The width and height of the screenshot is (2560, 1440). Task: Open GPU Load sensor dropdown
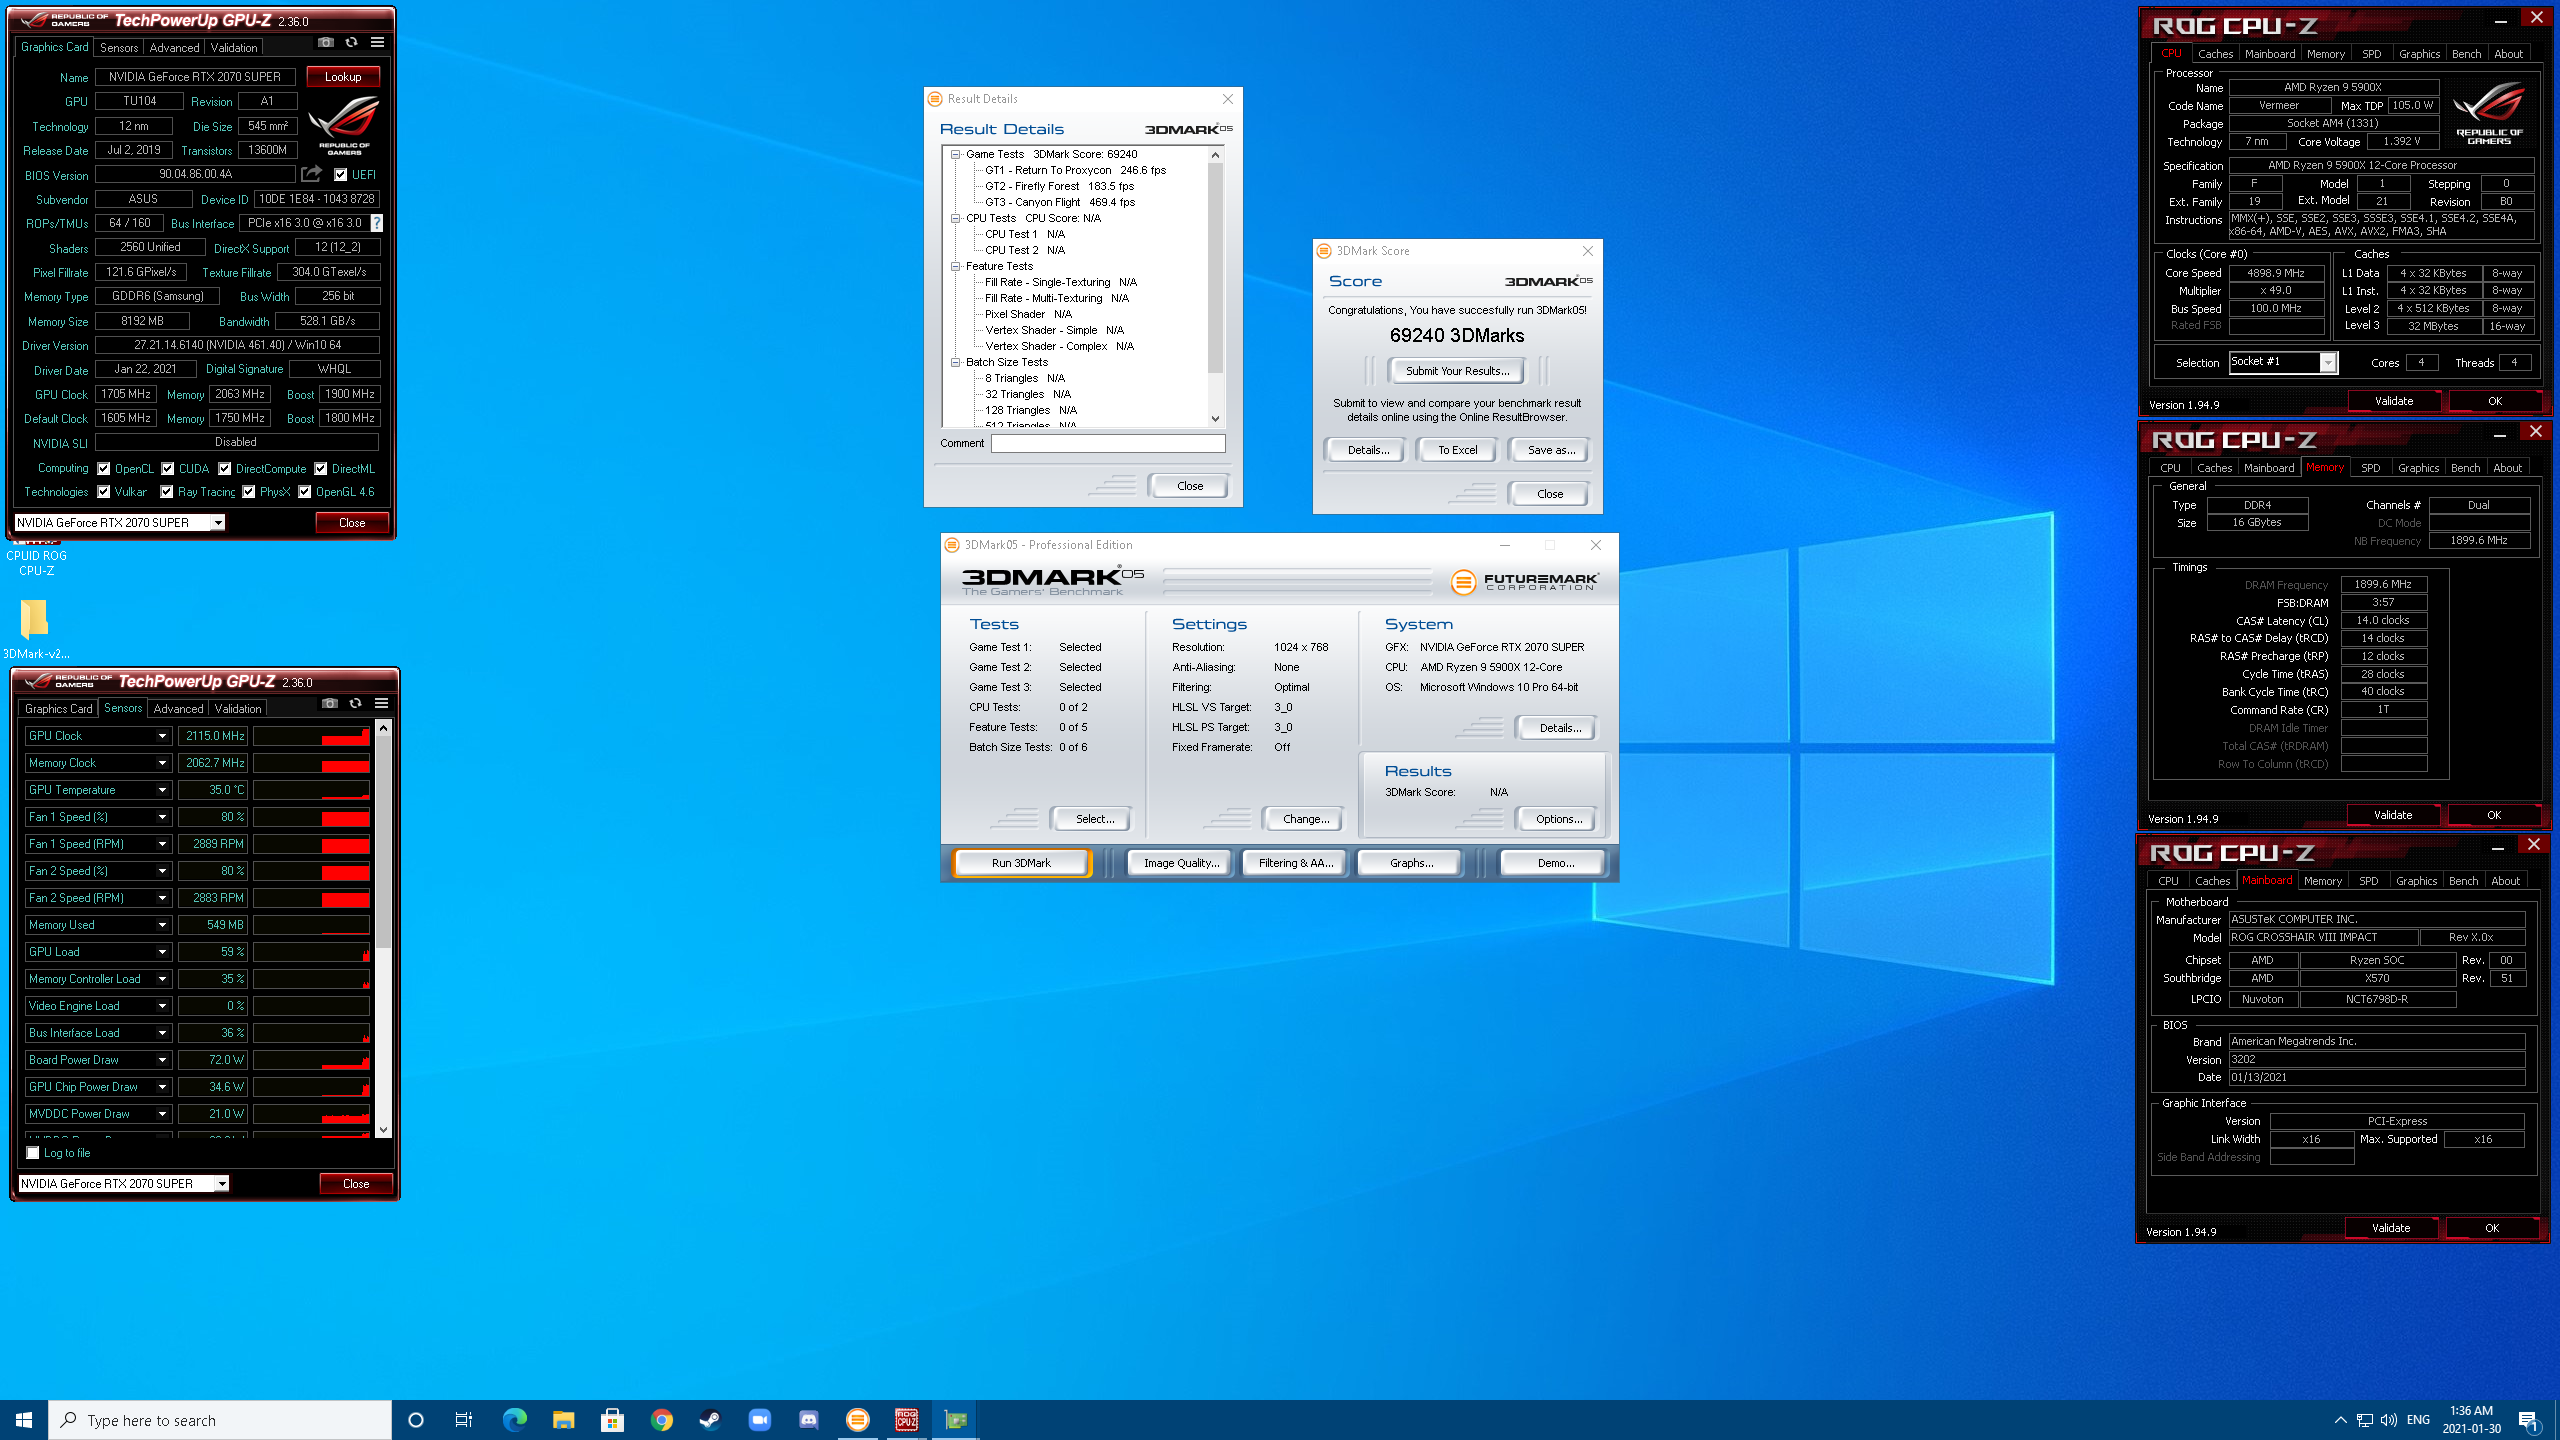[x=162, y=952]
